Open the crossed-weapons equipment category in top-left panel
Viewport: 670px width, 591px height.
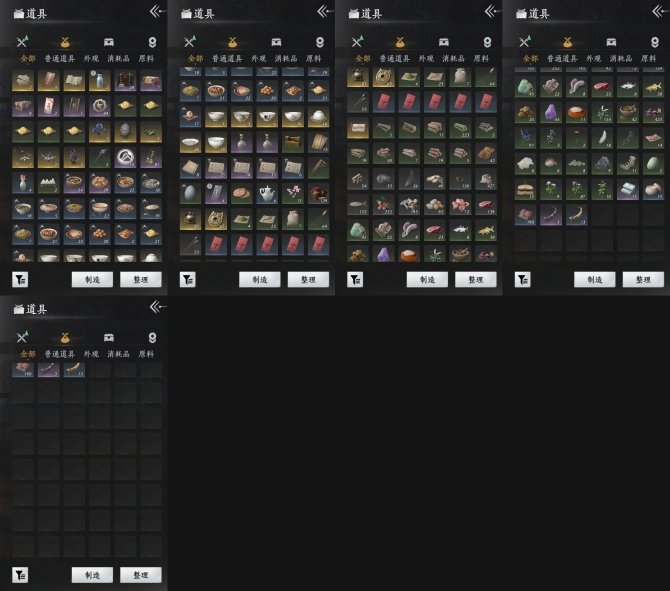[22, 41]
